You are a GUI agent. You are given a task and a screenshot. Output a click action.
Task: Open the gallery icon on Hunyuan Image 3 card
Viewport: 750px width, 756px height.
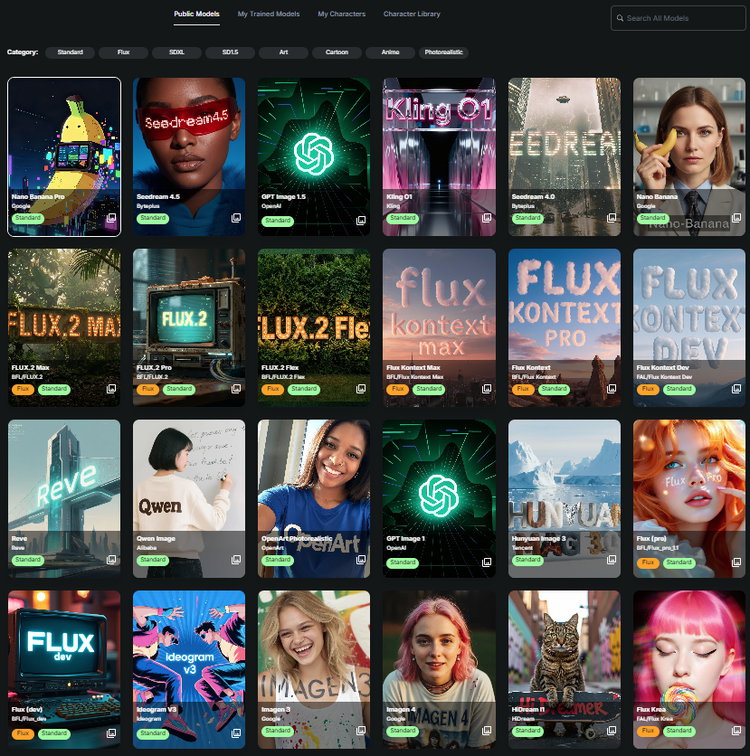(x=611, y=560)
